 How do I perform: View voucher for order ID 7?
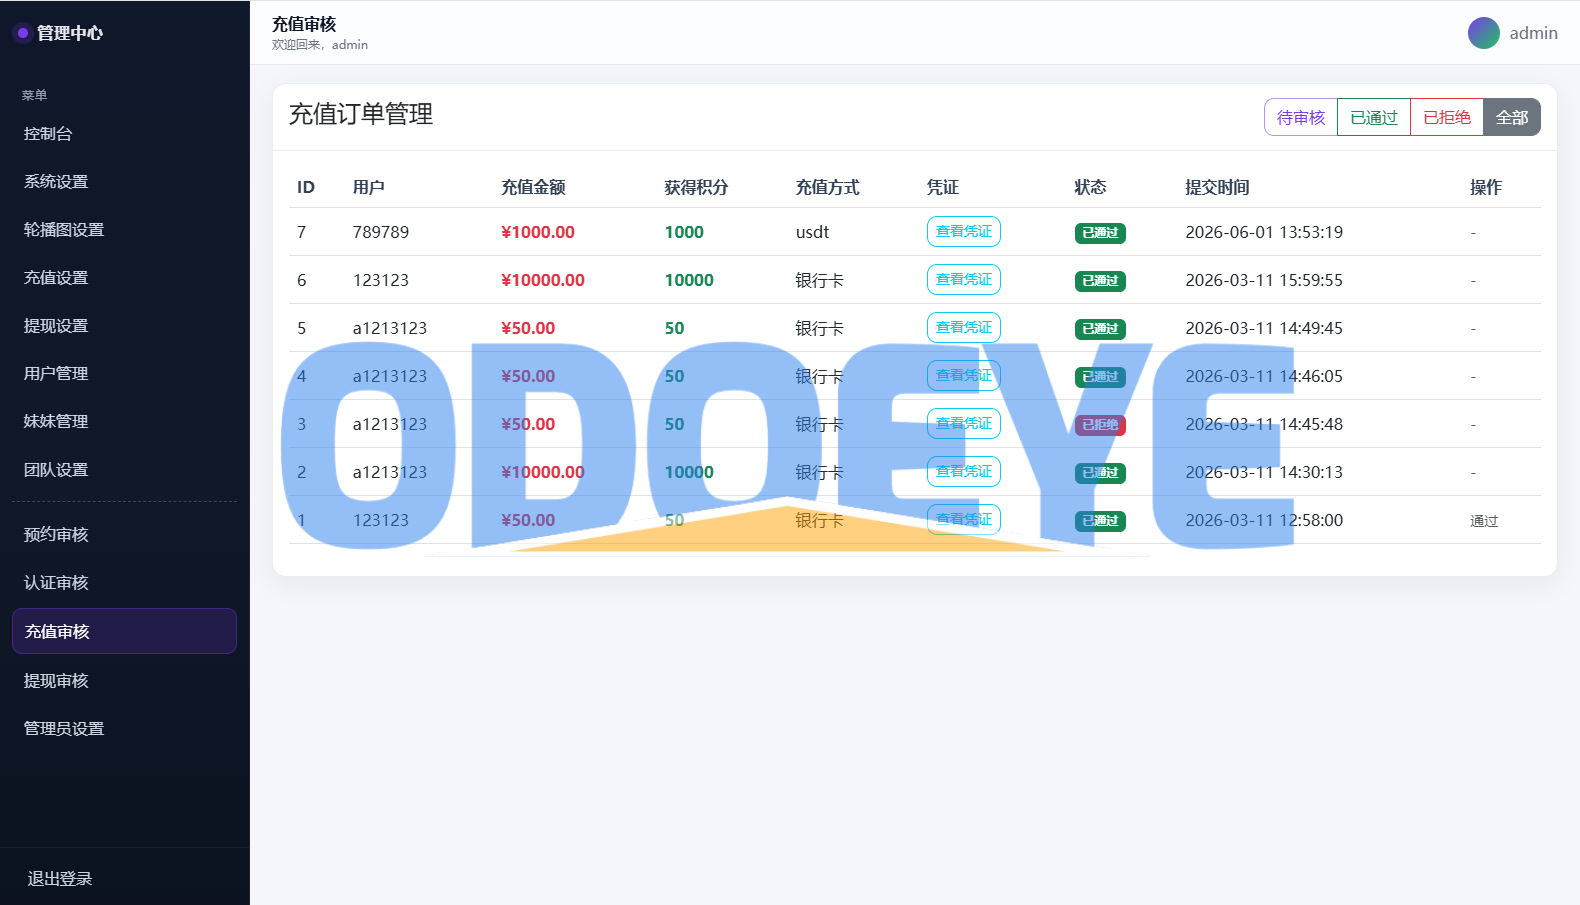tap(964, 231)
